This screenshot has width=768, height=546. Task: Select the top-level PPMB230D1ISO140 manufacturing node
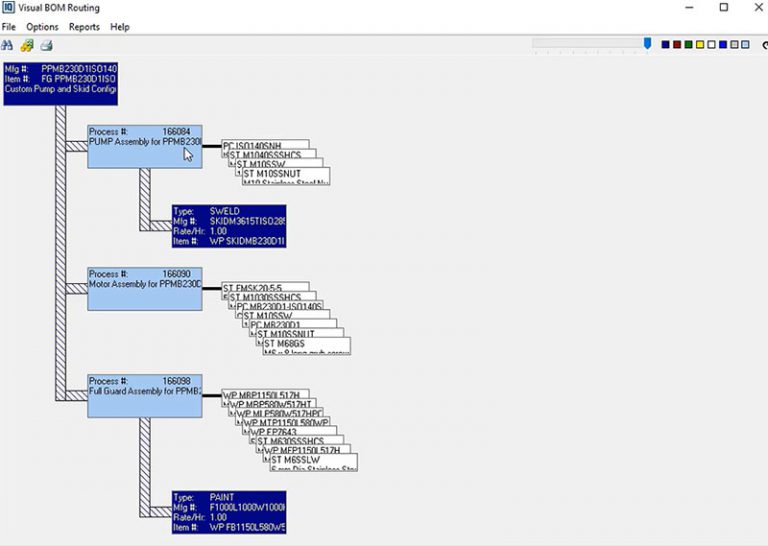pyautogui.click(x=60, y=82)
